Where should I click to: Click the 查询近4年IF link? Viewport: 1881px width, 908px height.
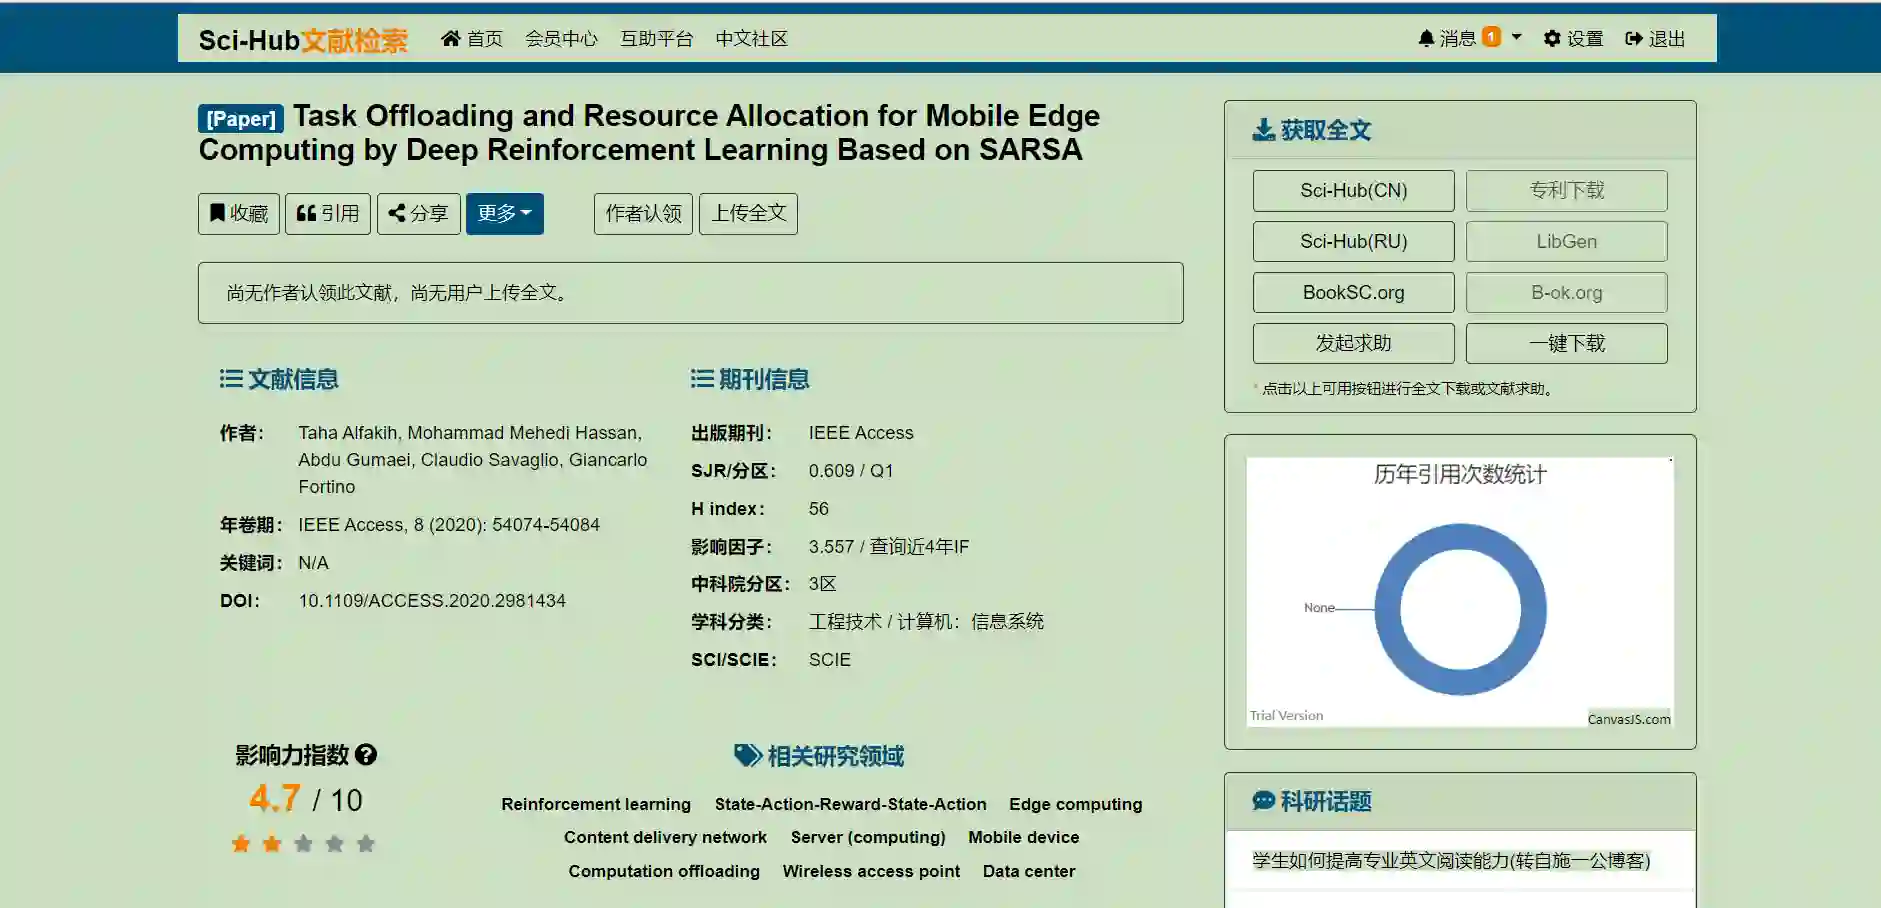[x=919, y=547]
